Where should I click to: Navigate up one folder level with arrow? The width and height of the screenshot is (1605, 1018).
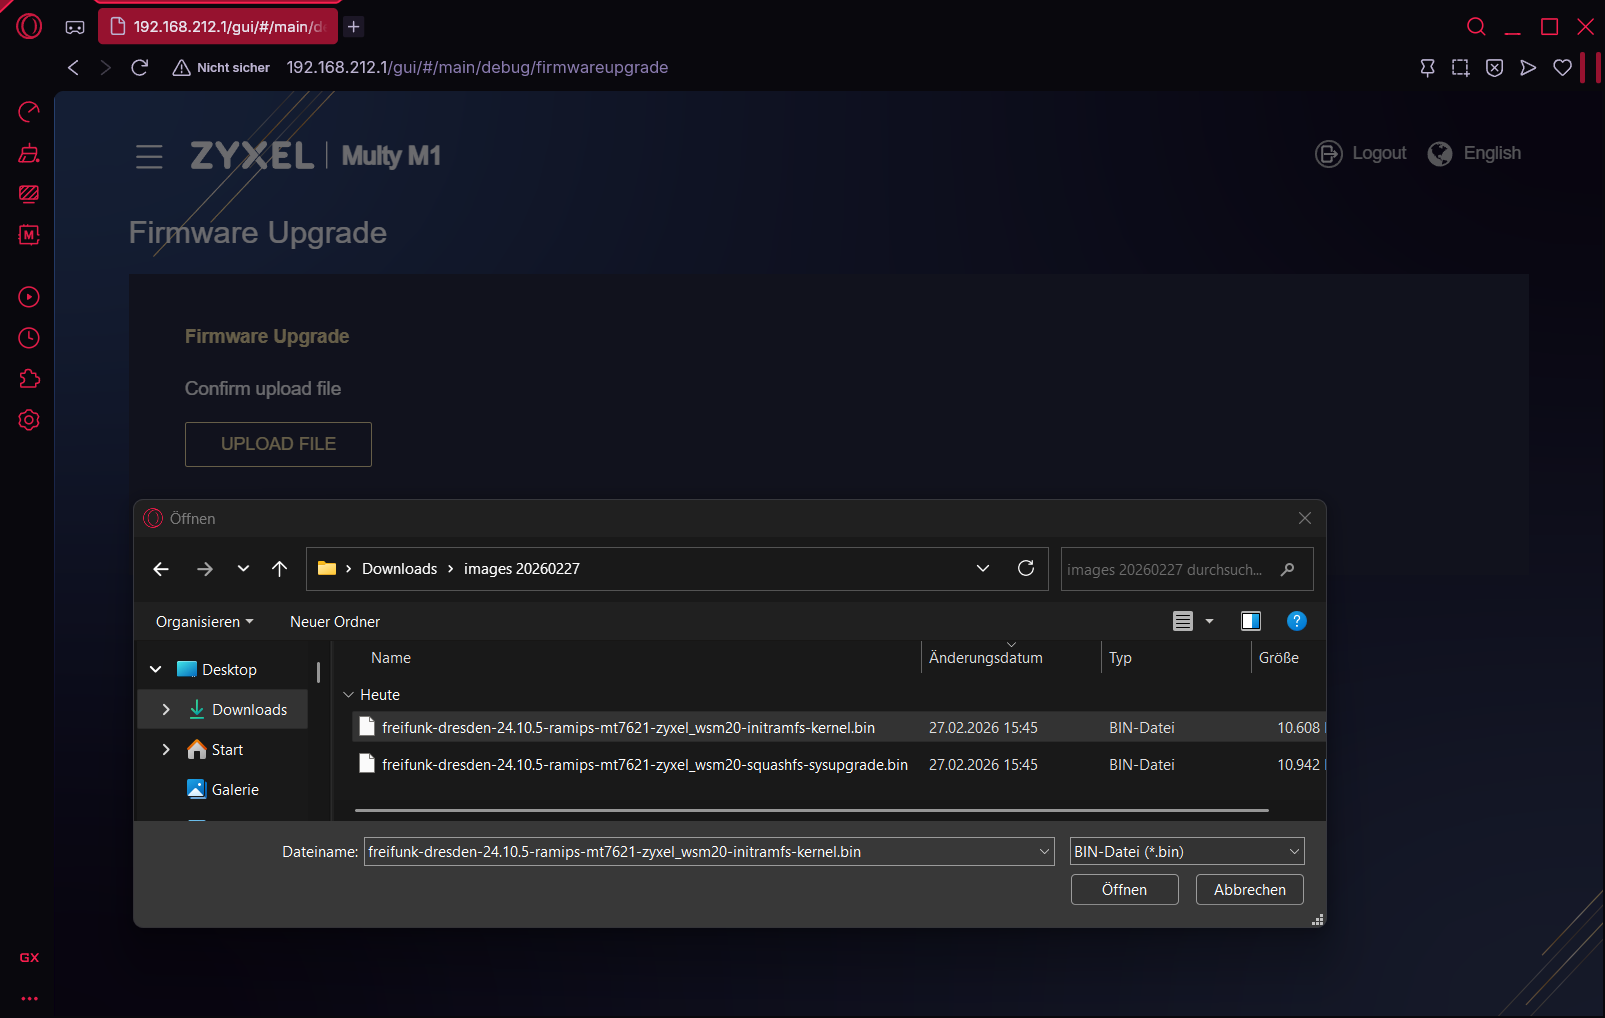tap(279, 569)
